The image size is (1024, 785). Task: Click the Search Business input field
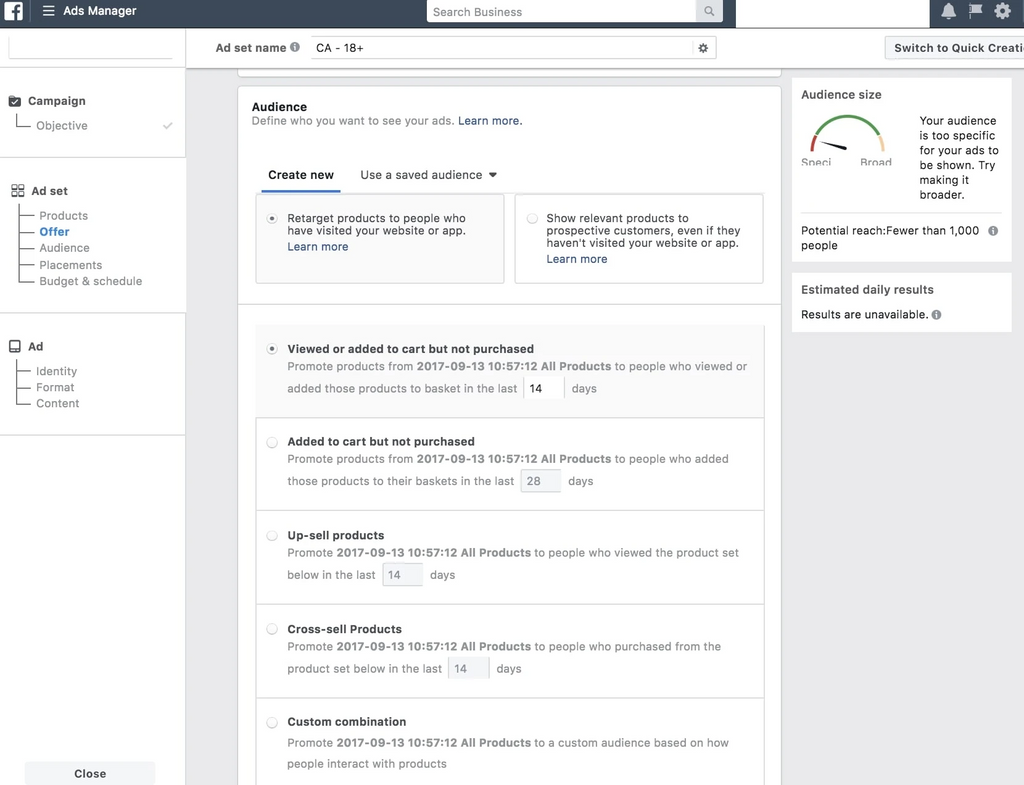pos(561,12)
